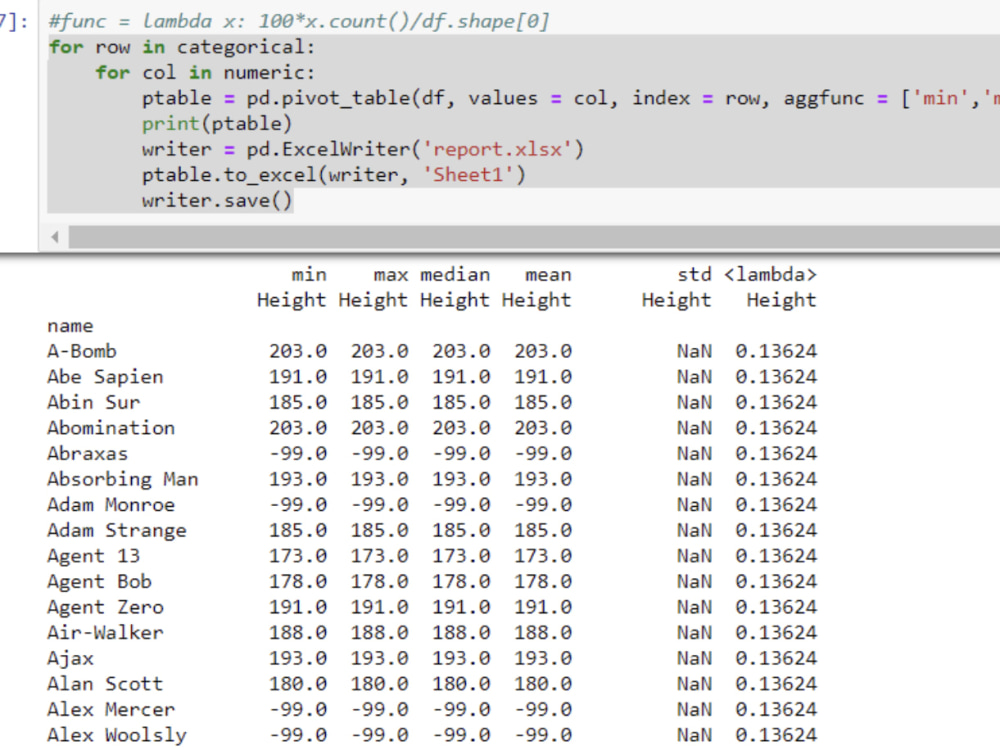Click the 'name' index label
This screenshot has height=750, width=1000.
click(70, 327)
